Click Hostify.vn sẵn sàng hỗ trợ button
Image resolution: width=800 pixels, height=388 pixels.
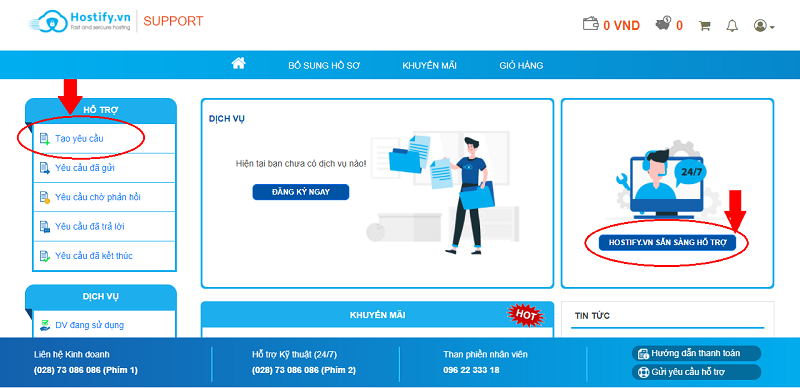(667, 242)
